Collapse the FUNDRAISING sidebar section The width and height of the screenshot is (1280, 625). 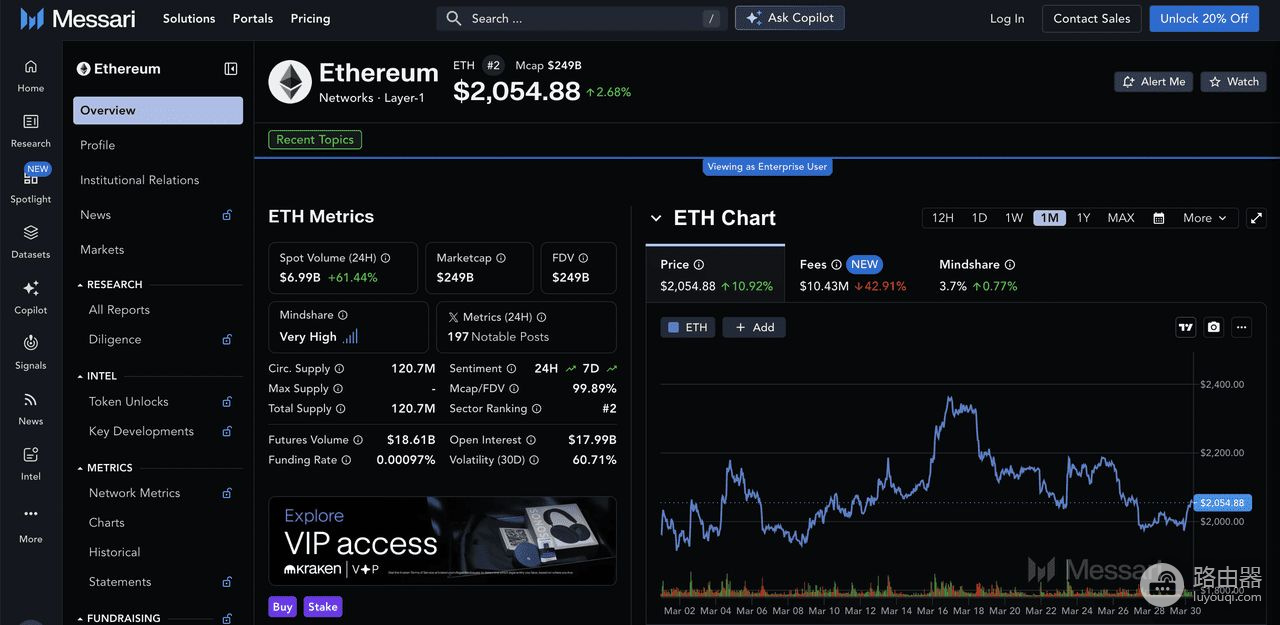coord(80,619)
